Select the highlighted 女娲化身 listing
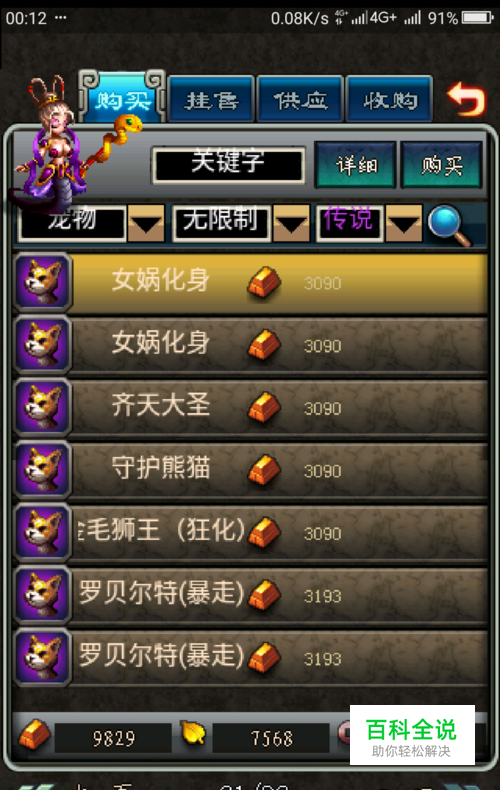This screenshot has width=500, height=790. point(251,283)
